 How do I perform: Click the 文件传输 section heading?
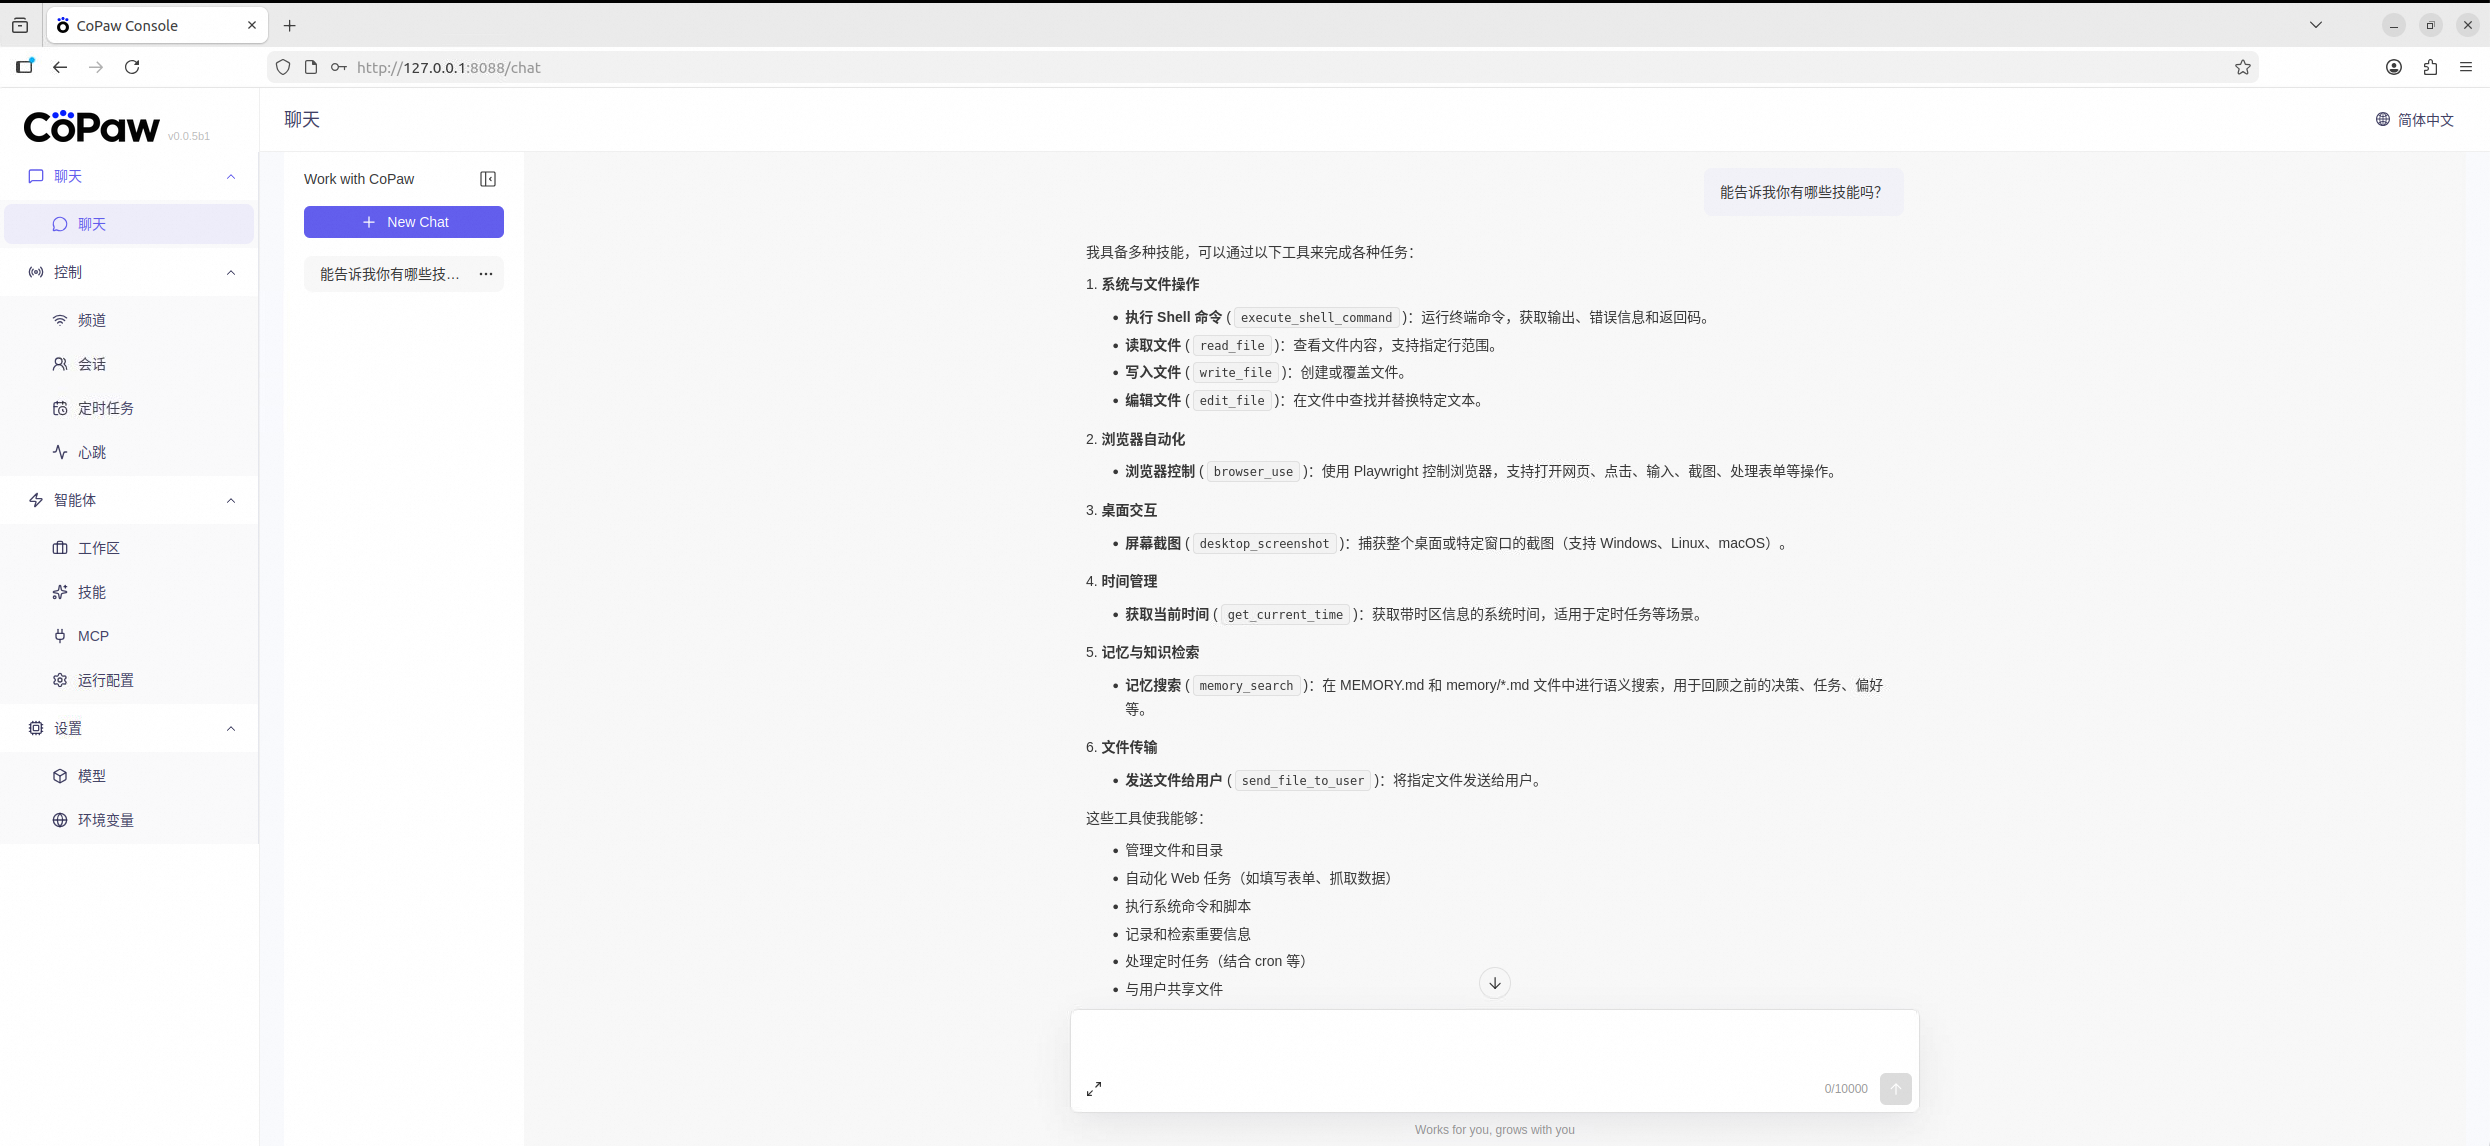[x=1129, y=747]
